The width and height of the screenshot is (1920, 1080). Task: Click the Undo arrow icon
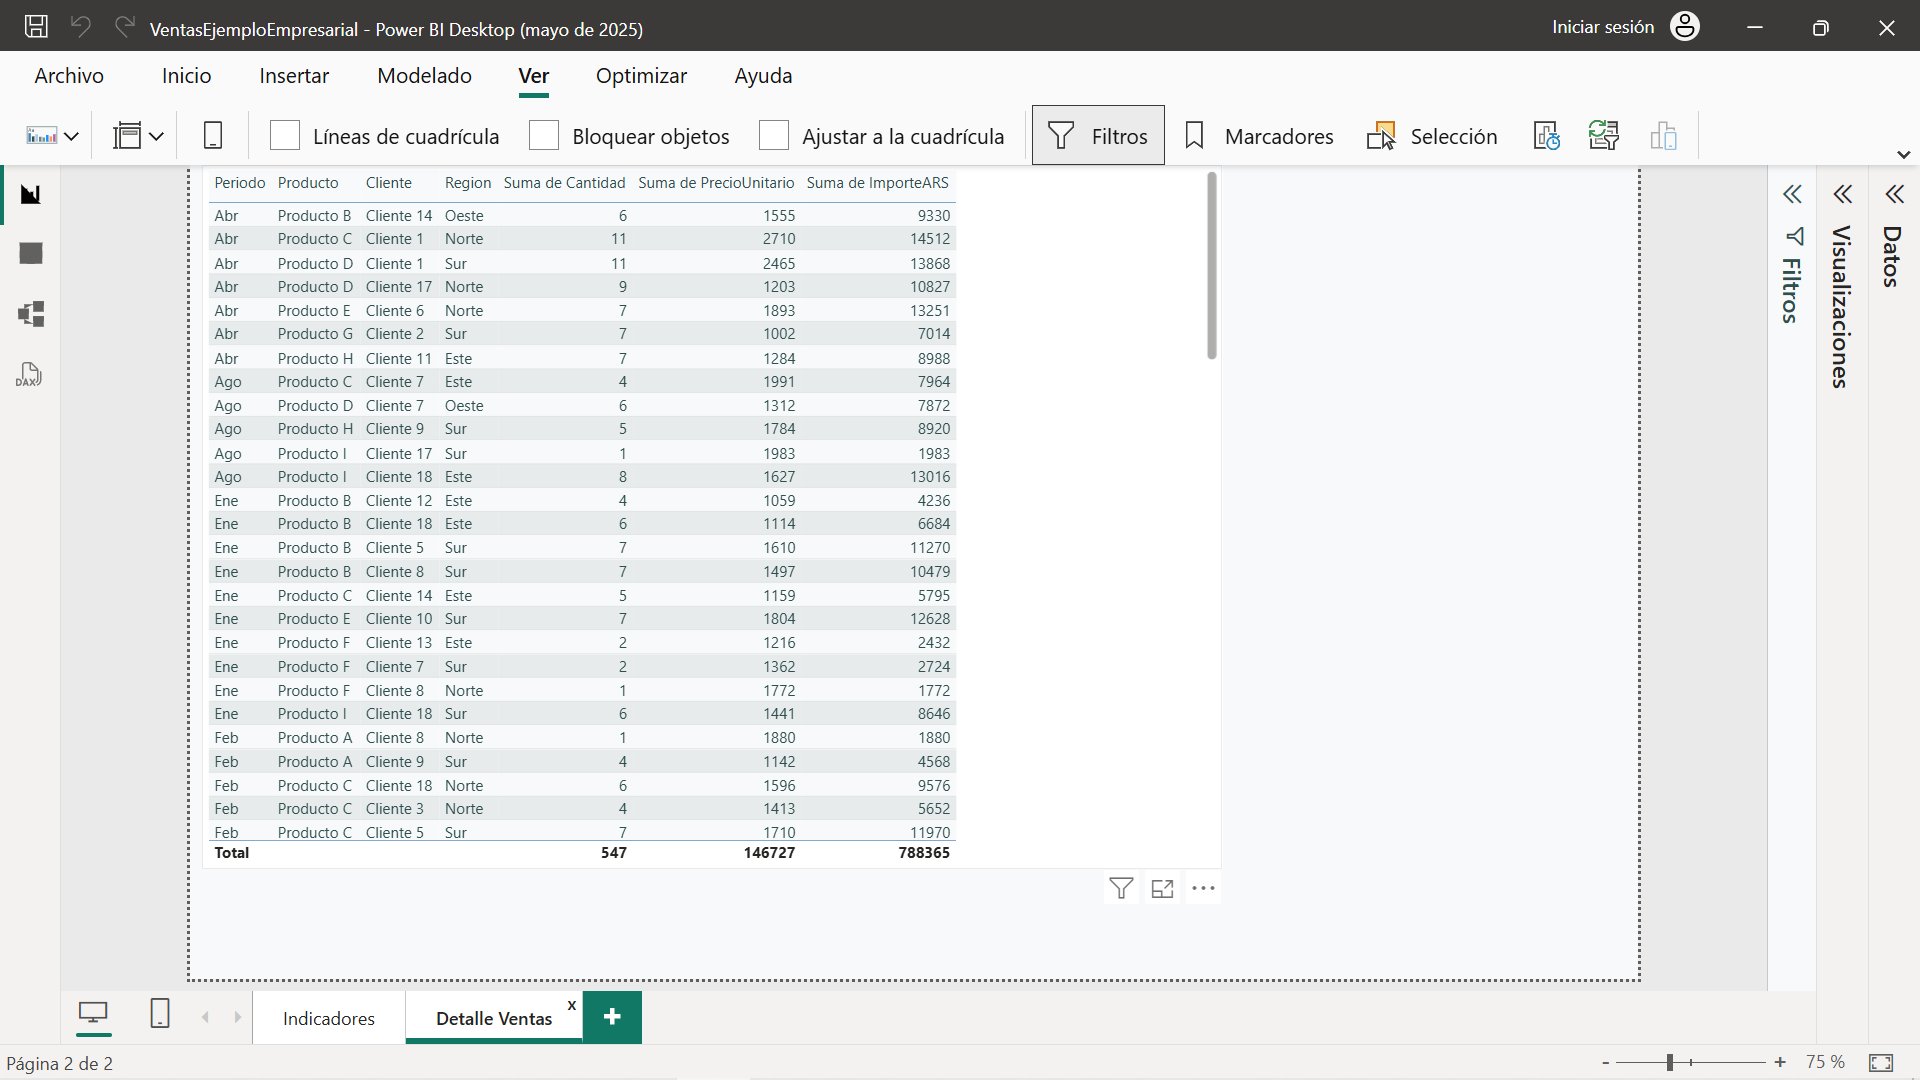[81, 27]
